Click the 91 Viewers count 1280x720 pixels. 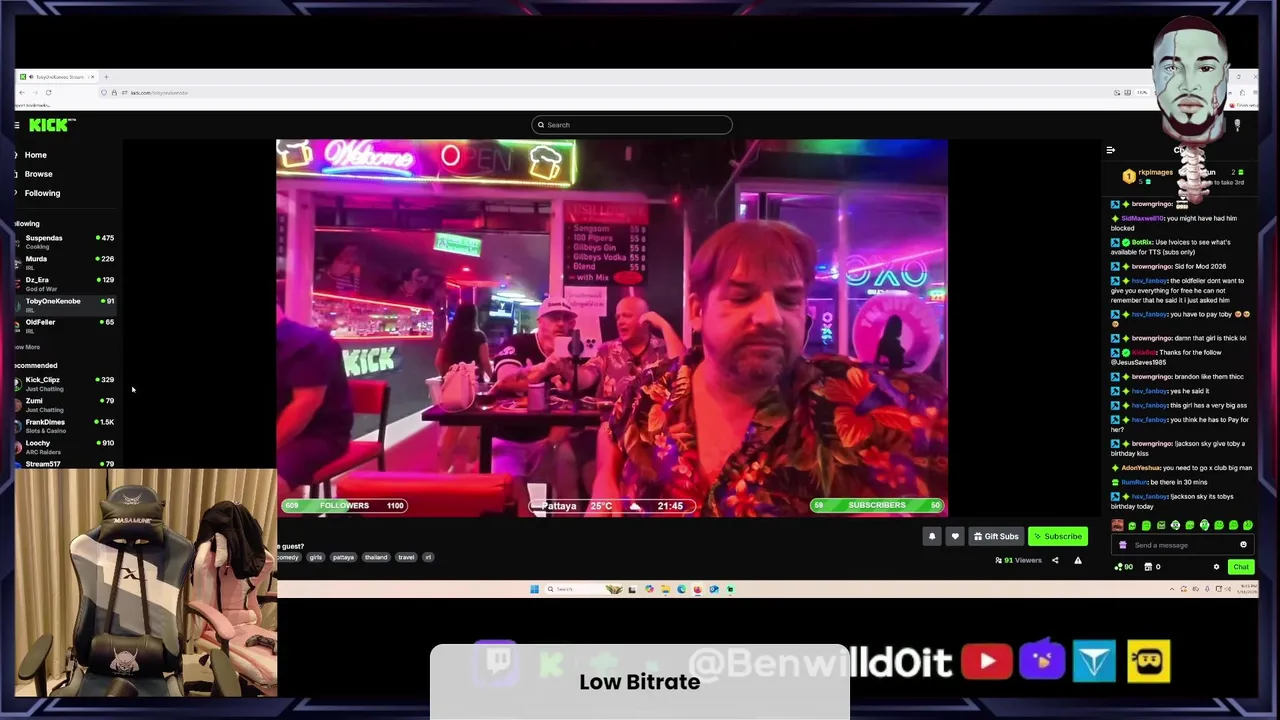[1019, 560]
